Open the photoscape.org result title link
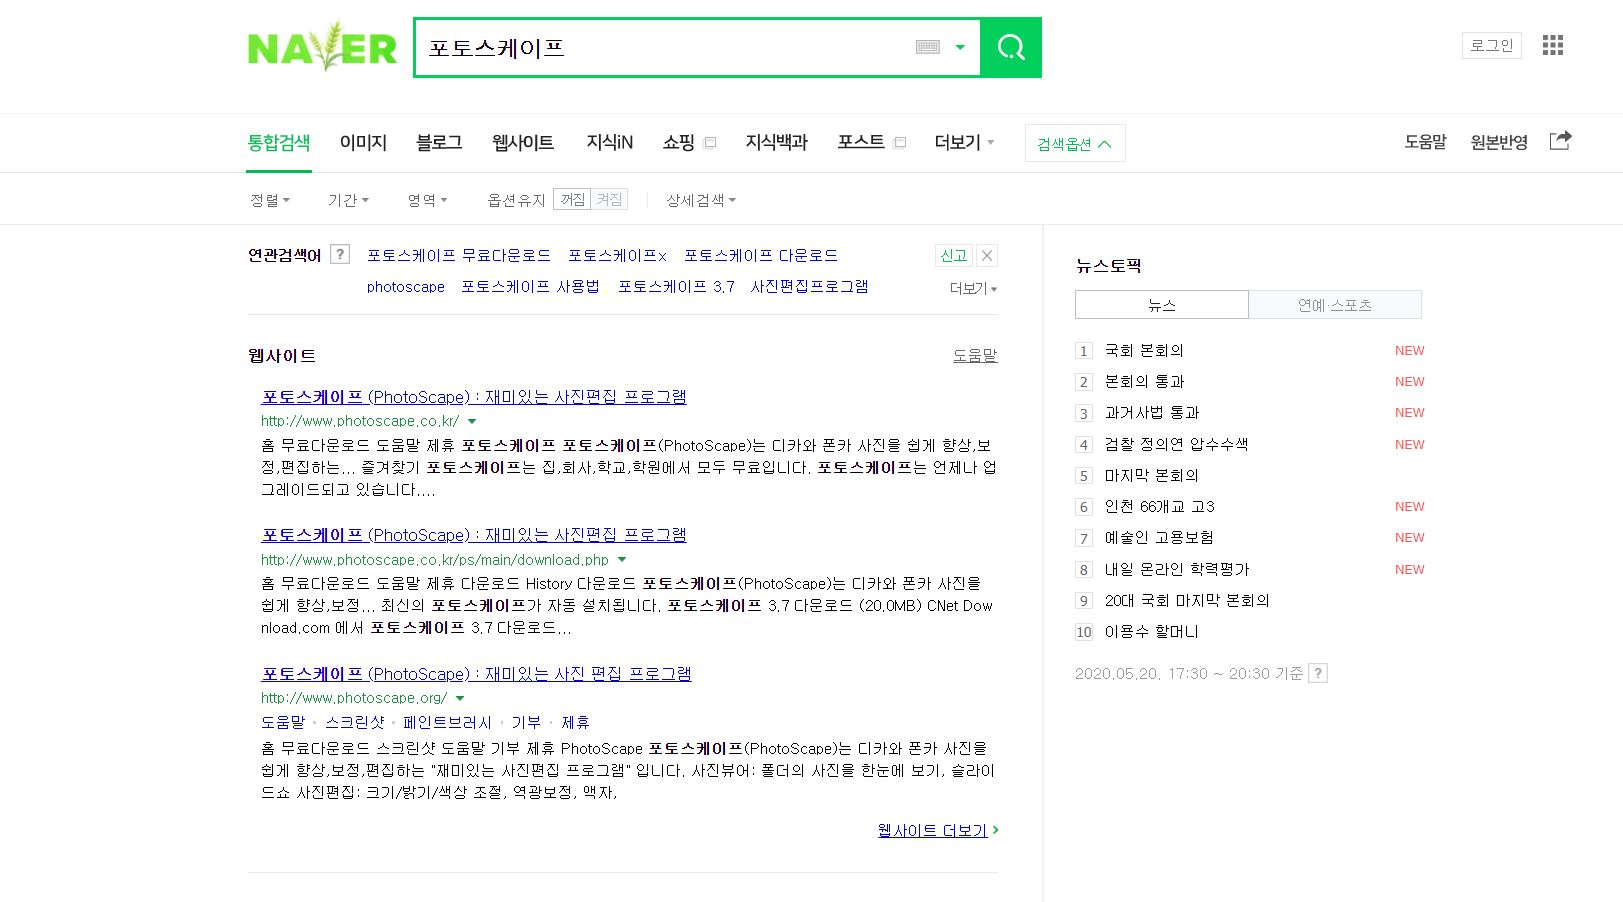The image size is (1623, 902). click(476, 673)
